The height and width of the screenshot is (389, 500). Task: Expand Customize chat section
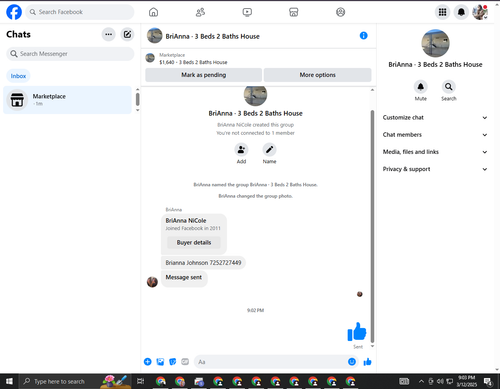click(435, 117)
